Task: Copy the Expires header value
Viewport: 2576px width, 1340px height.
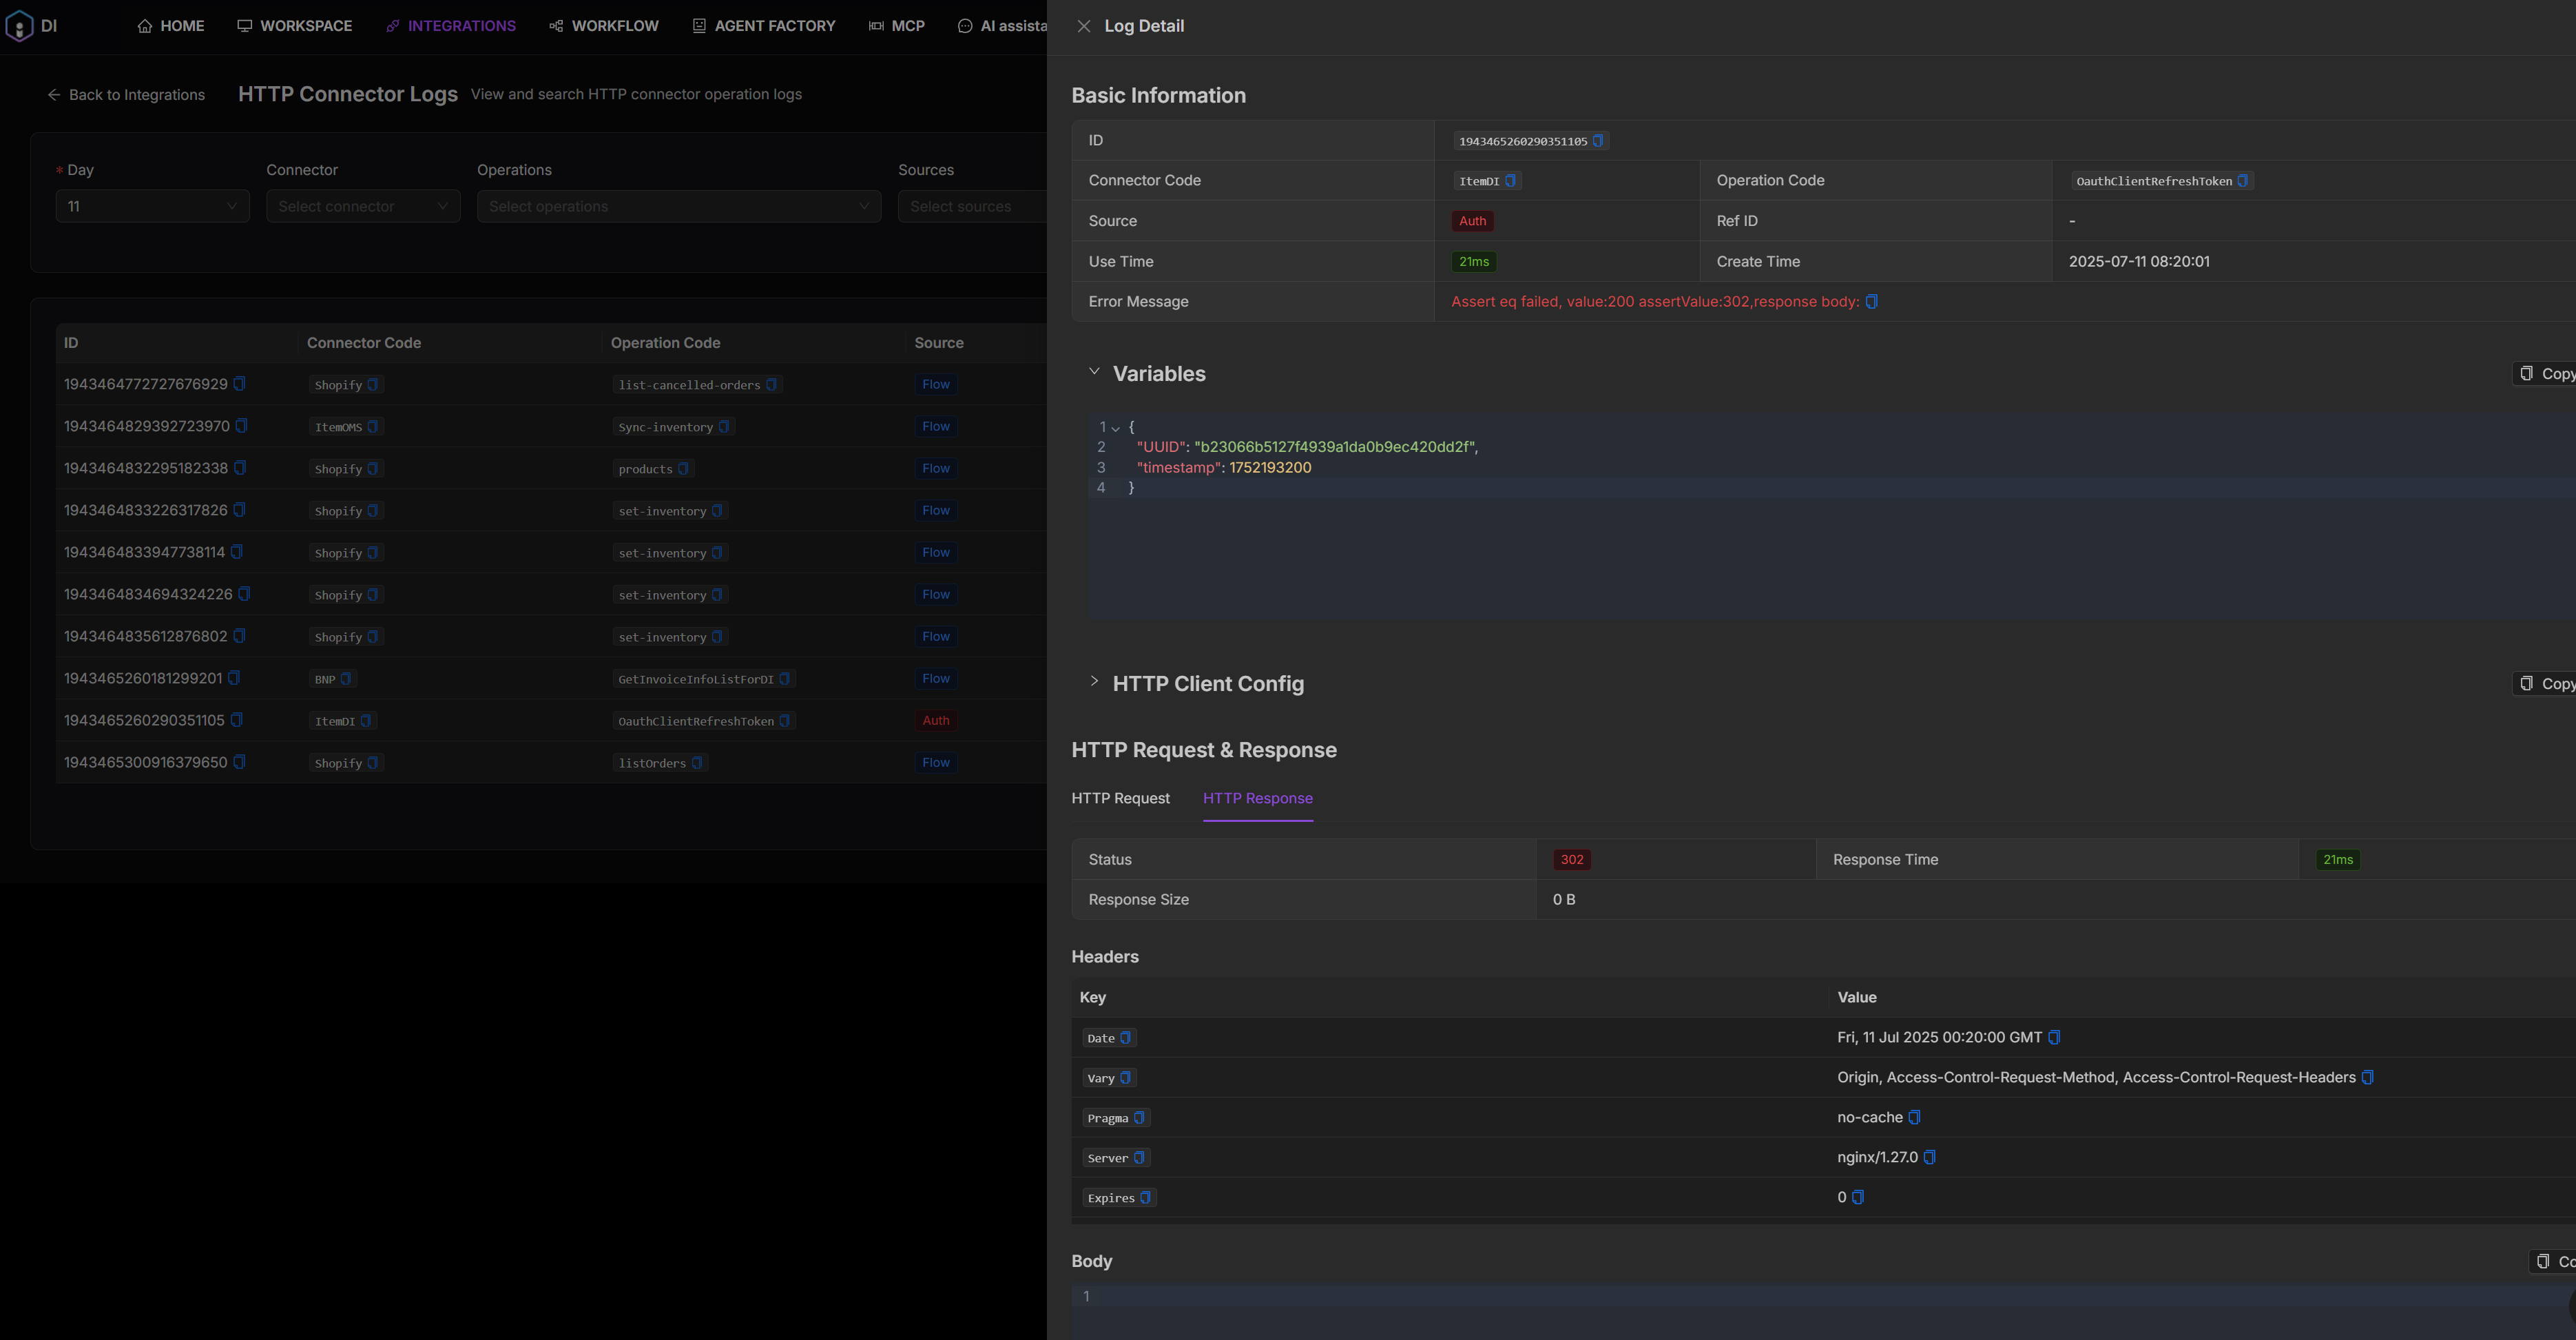Action: pyautogui.click(x=1857, y=1198)
